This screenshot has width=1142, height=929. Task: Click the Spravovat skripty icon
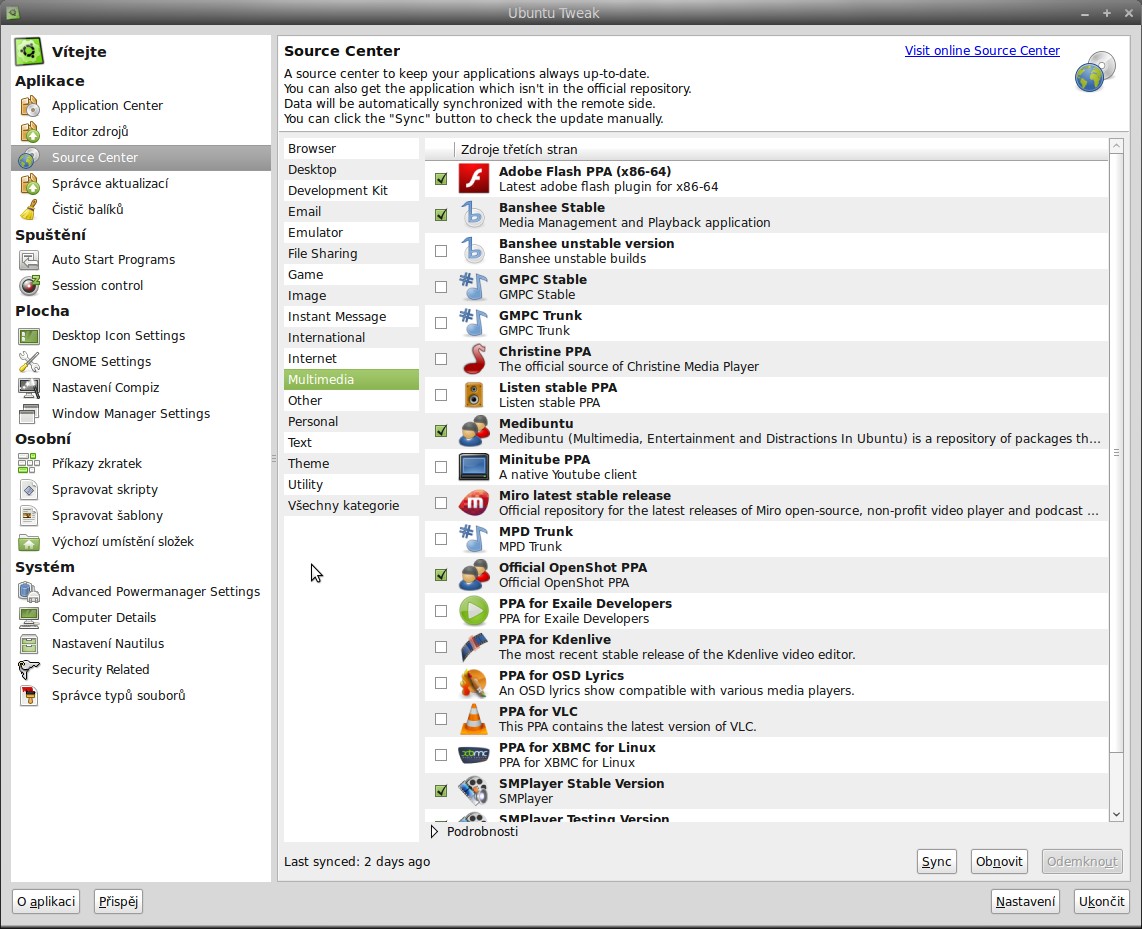click(30, 490)
